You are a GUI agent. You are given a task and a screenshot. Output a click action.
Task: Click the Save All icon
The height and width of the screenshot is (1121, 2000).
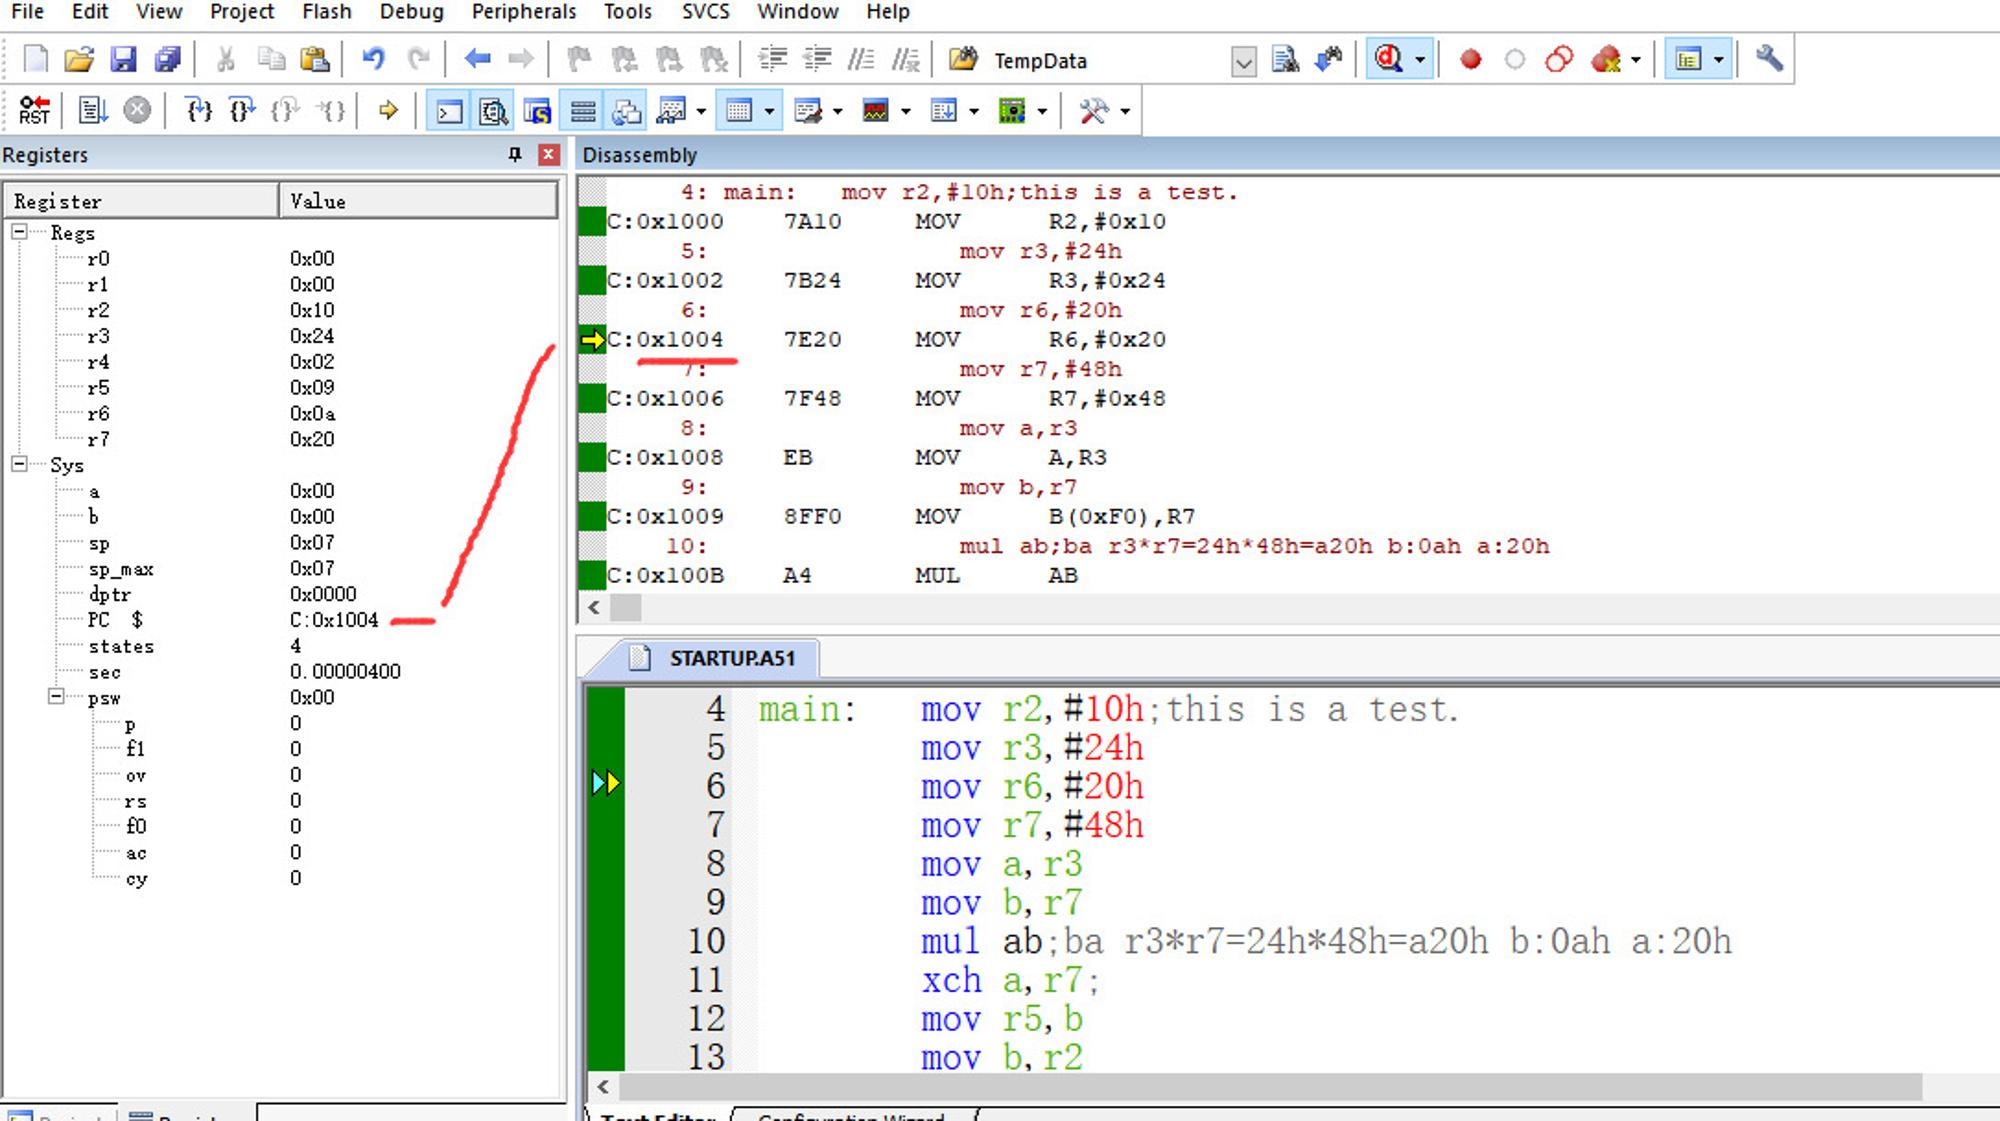(167, 60)
